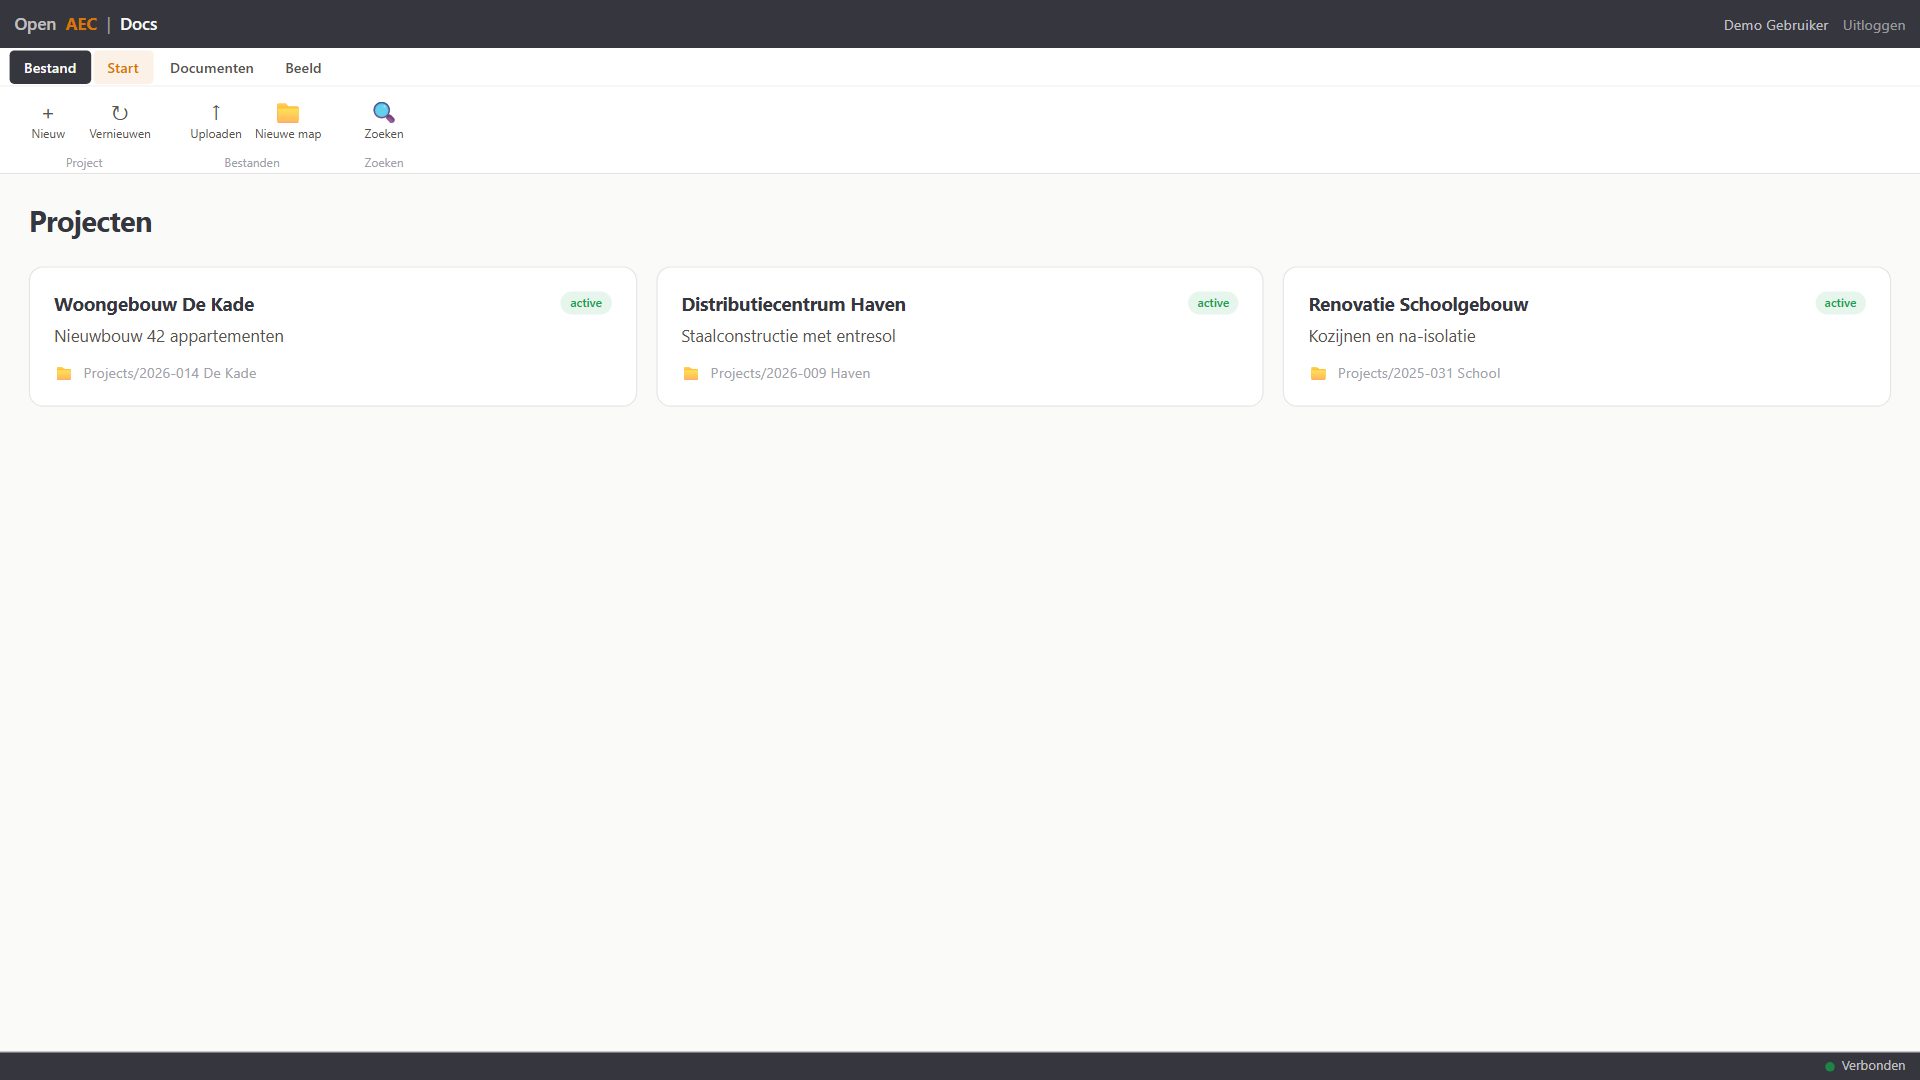This screenshot has width=1920, height=1080.
Task: Switch to the Documenten tab
Action: (x=212, y=68)
